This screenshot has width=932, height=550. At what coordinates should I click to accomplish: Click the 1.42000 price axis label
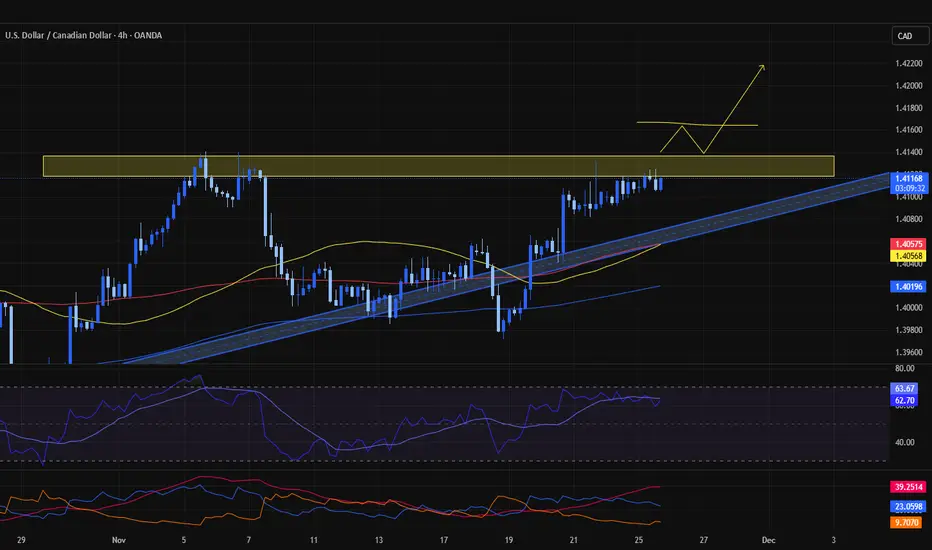pyautogui.click(x=909, y=86)
